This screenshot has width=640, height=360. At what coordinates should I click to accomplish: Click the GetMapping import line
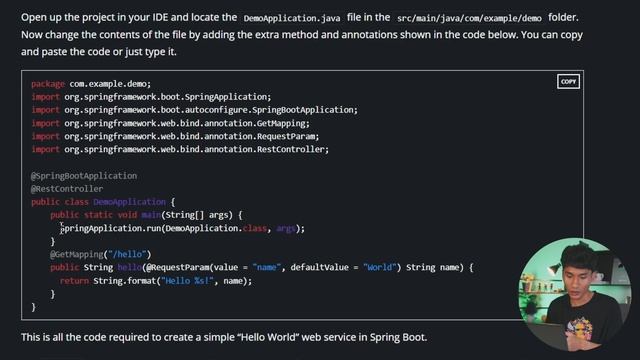point(170,123)
